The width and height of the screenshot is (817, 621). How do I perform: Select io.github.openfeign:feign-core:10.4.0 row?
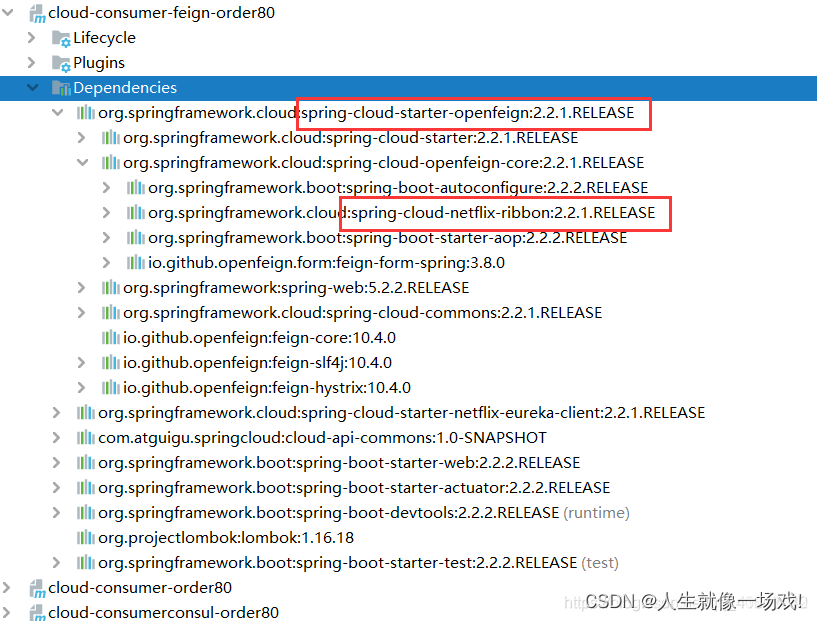click(x=259, y=338)
